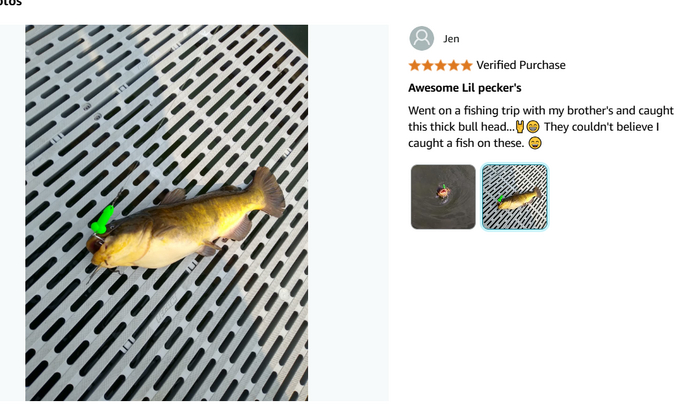Click the rock-on hand emoji in review
Screen dimensions: 700x405
pos(520,126)
